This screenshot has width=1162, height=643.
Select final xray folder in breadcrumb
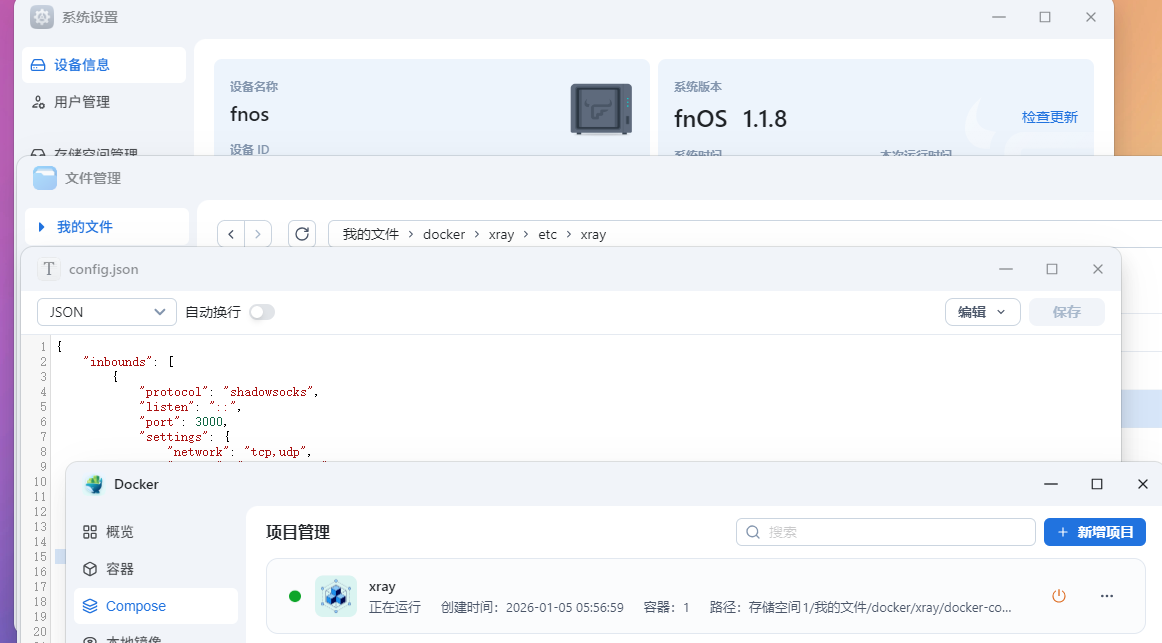[x=593, y=234]
